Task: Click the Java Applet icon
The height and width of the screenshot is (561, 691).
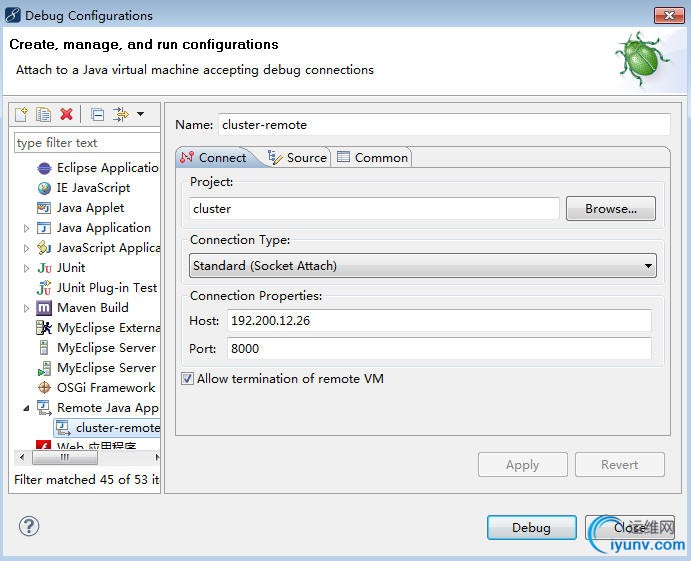Action: coord(44,208)
